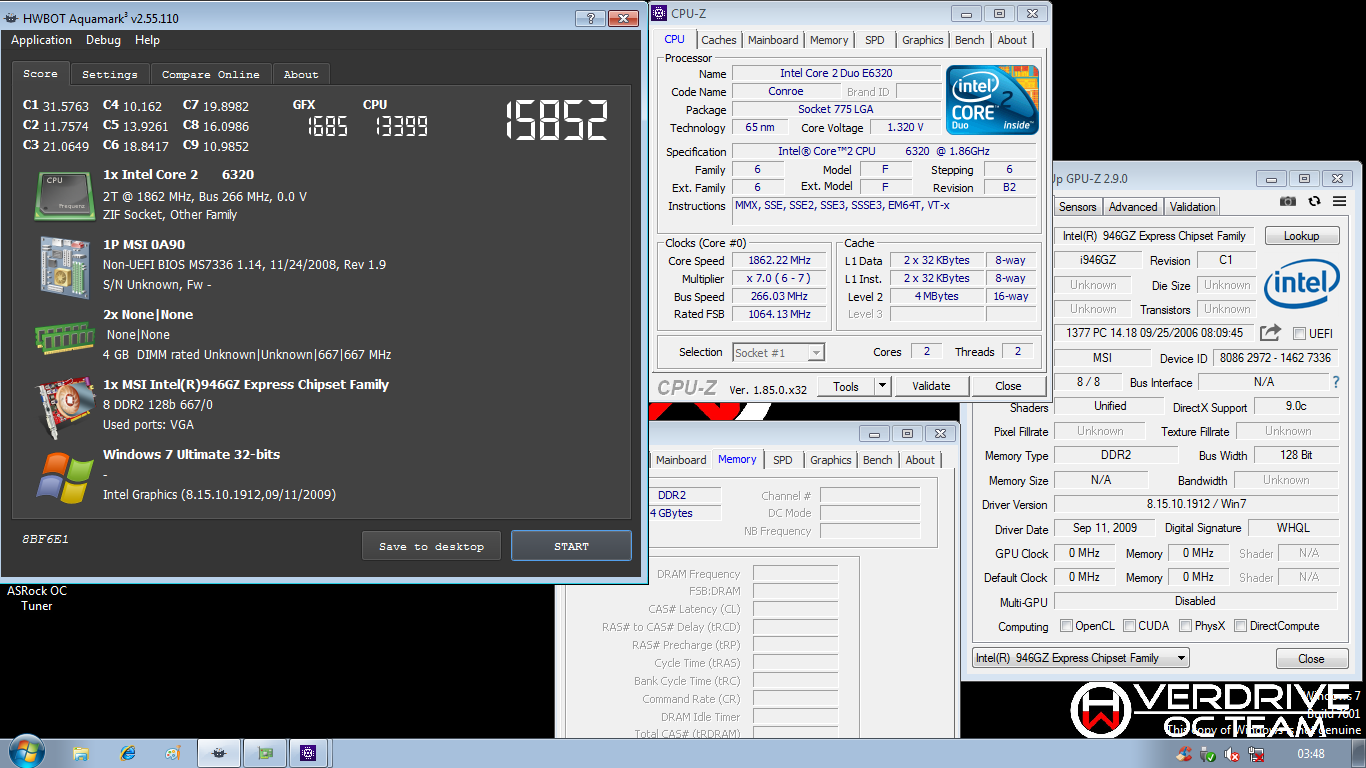Toggle the PhysX checkbox
The height and width of the screenshot is (768, 1366).
1185,626
